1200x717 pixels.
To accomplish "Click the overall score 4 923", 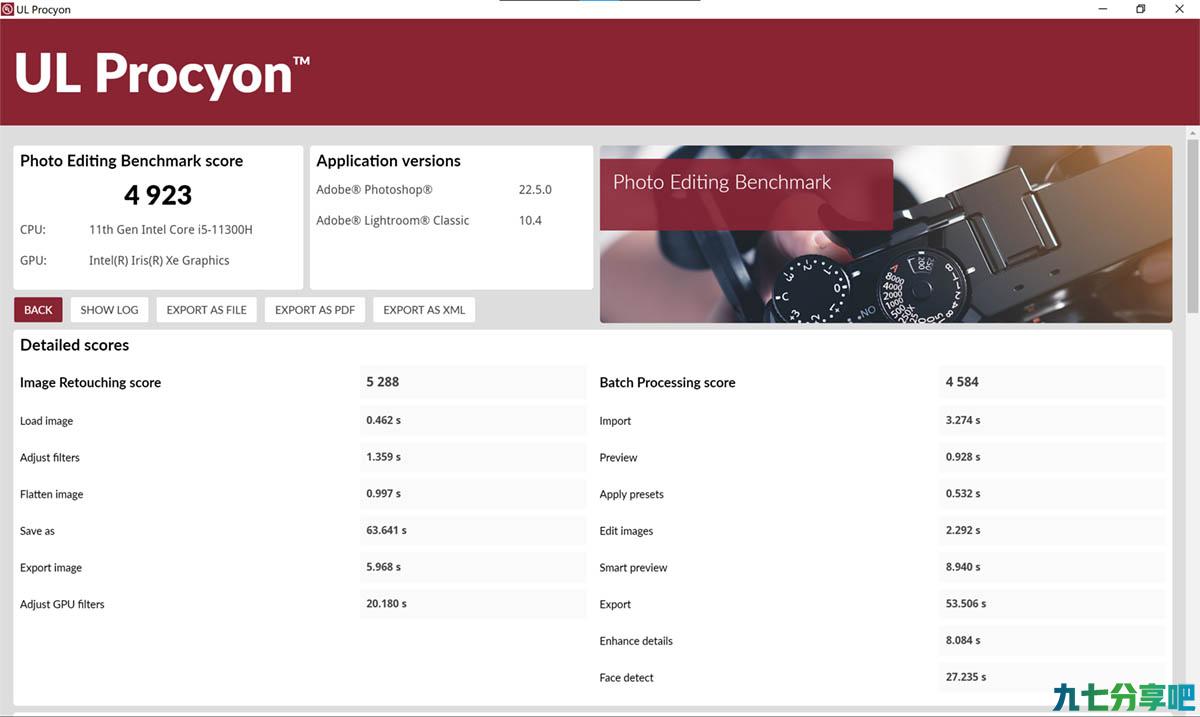I will (x=158, y=195).
